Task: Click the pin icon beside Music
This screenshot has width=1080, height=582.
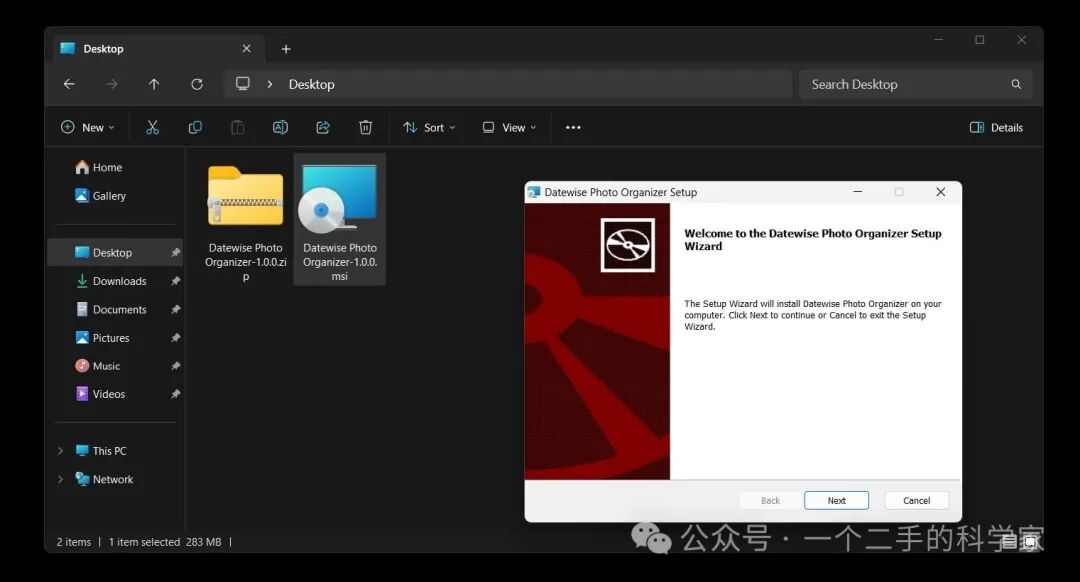Action: coord(176,366)
